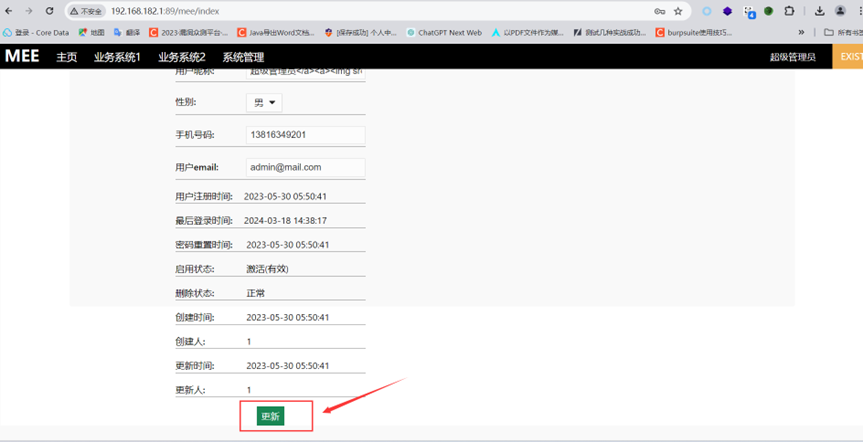Viewport: 863px width, 442px height.
Task: Click the 不安全 security warning indicator
Action: [86, 11]
